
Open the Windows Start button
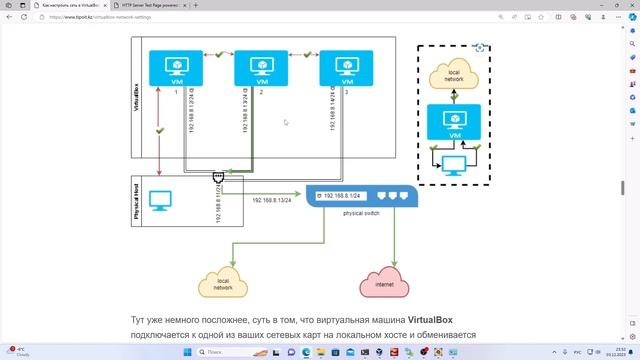pyautogui.click(x=187, y=352)
